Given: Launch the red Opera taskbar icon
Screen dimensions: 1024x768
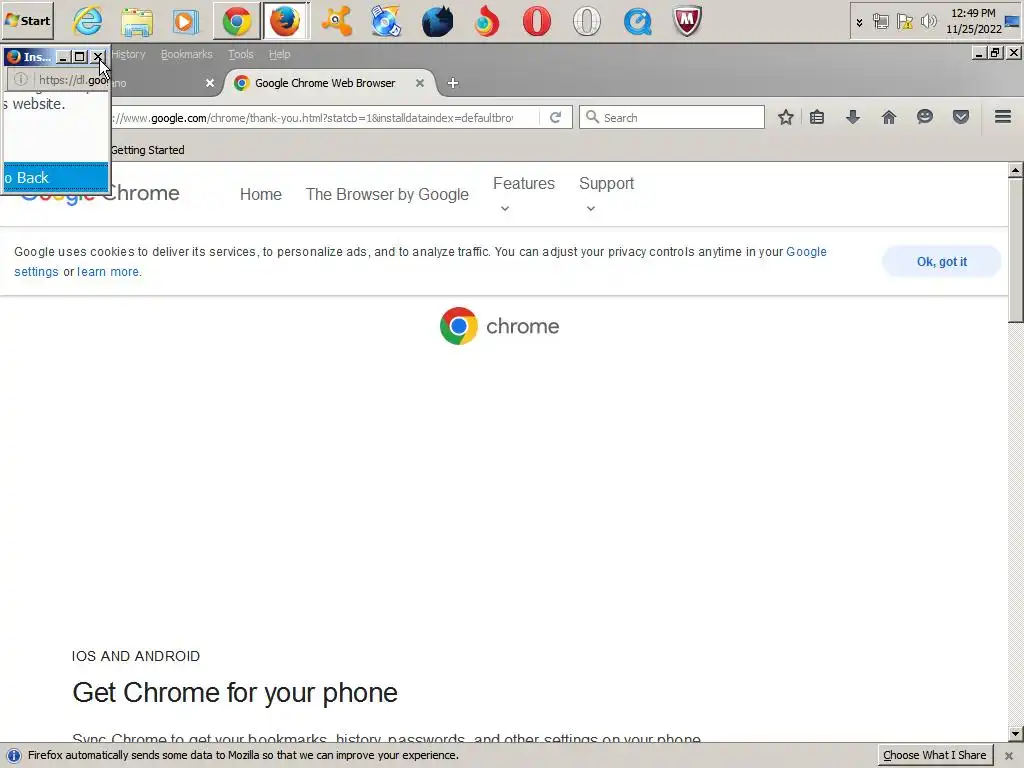Looking at the screenshot, I should pos(537,21).
